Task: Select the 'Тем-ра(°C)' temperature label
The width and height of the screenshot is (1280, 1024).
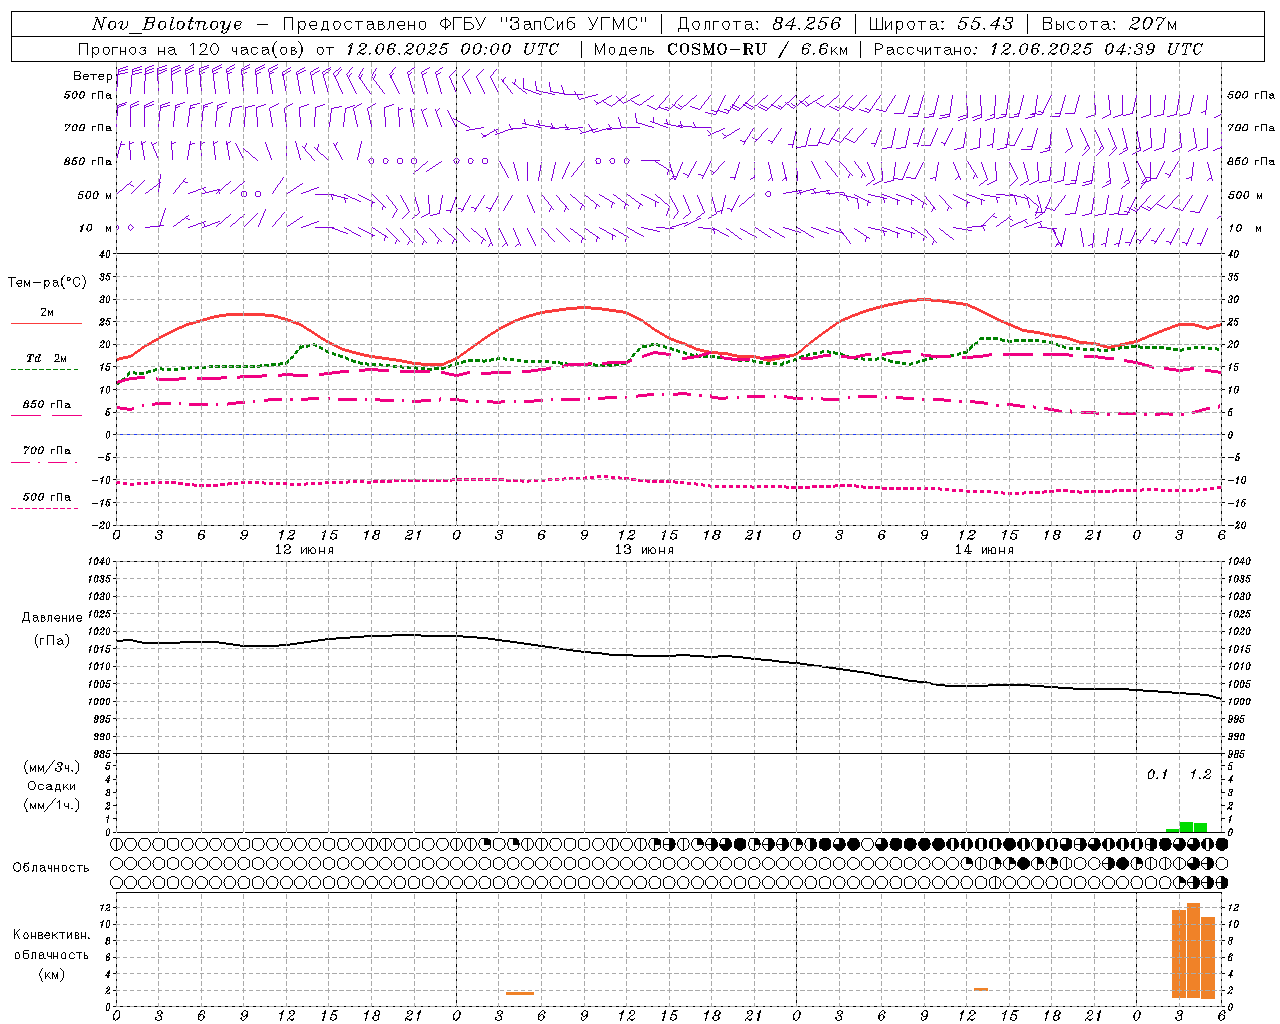Action: click(47, 283)
